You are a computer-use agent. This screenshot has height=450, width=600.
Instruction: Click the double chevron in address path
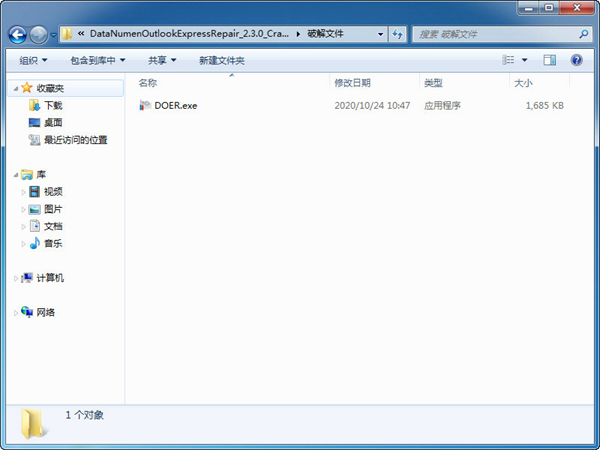pos(81,34)
